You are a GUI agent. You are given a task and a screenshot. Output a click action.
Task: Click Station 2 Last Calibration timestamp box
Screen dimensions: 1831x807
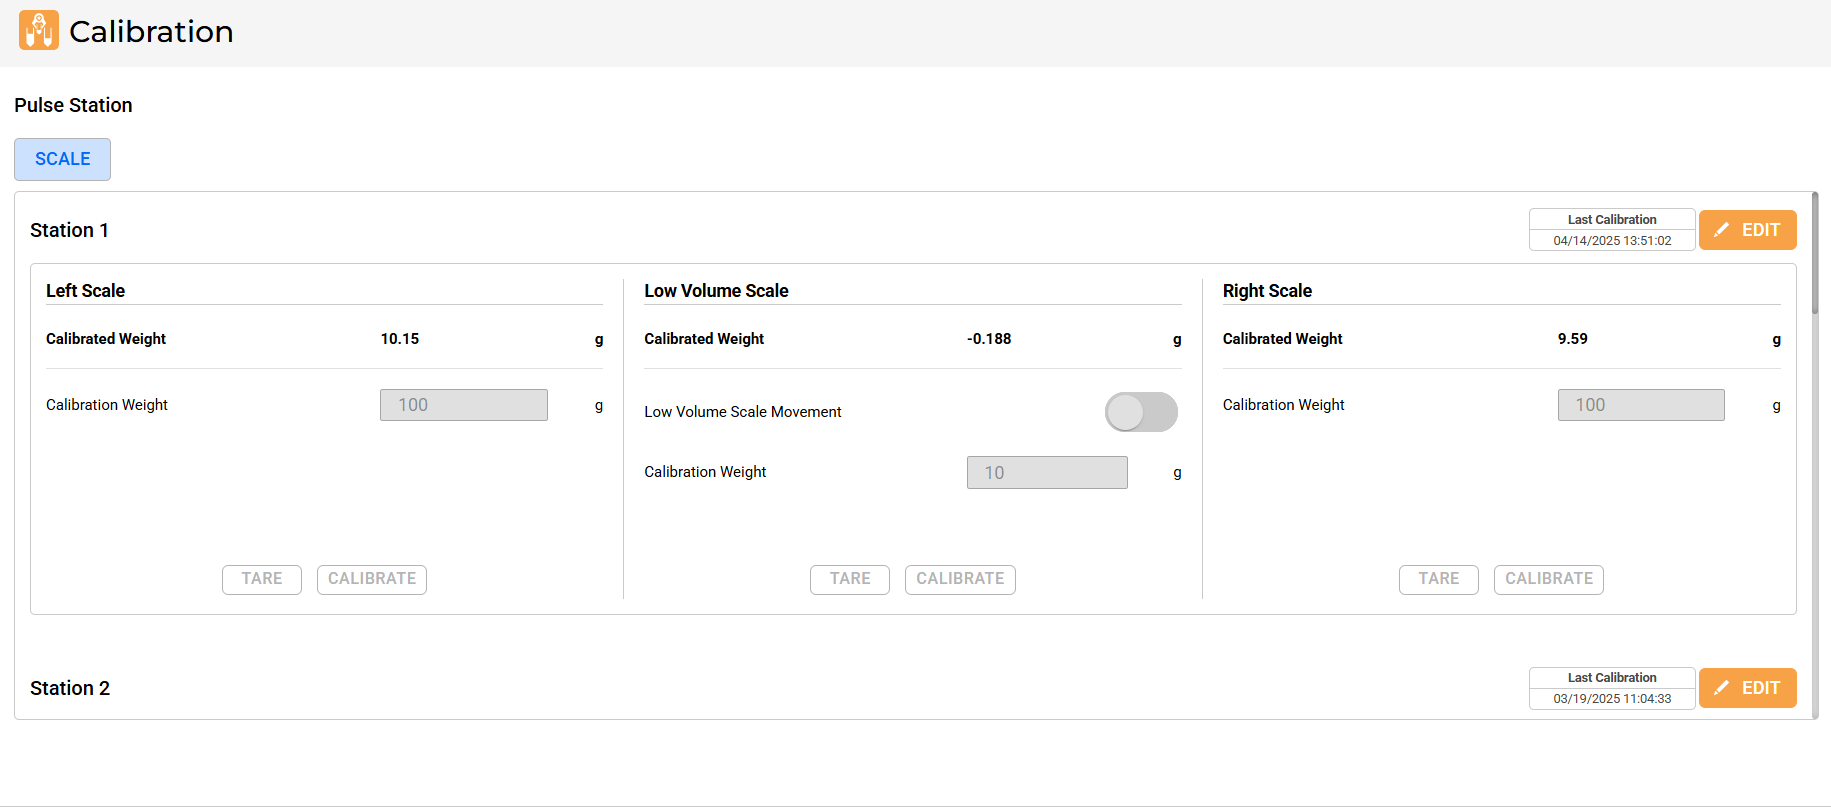coord(1611,688)
